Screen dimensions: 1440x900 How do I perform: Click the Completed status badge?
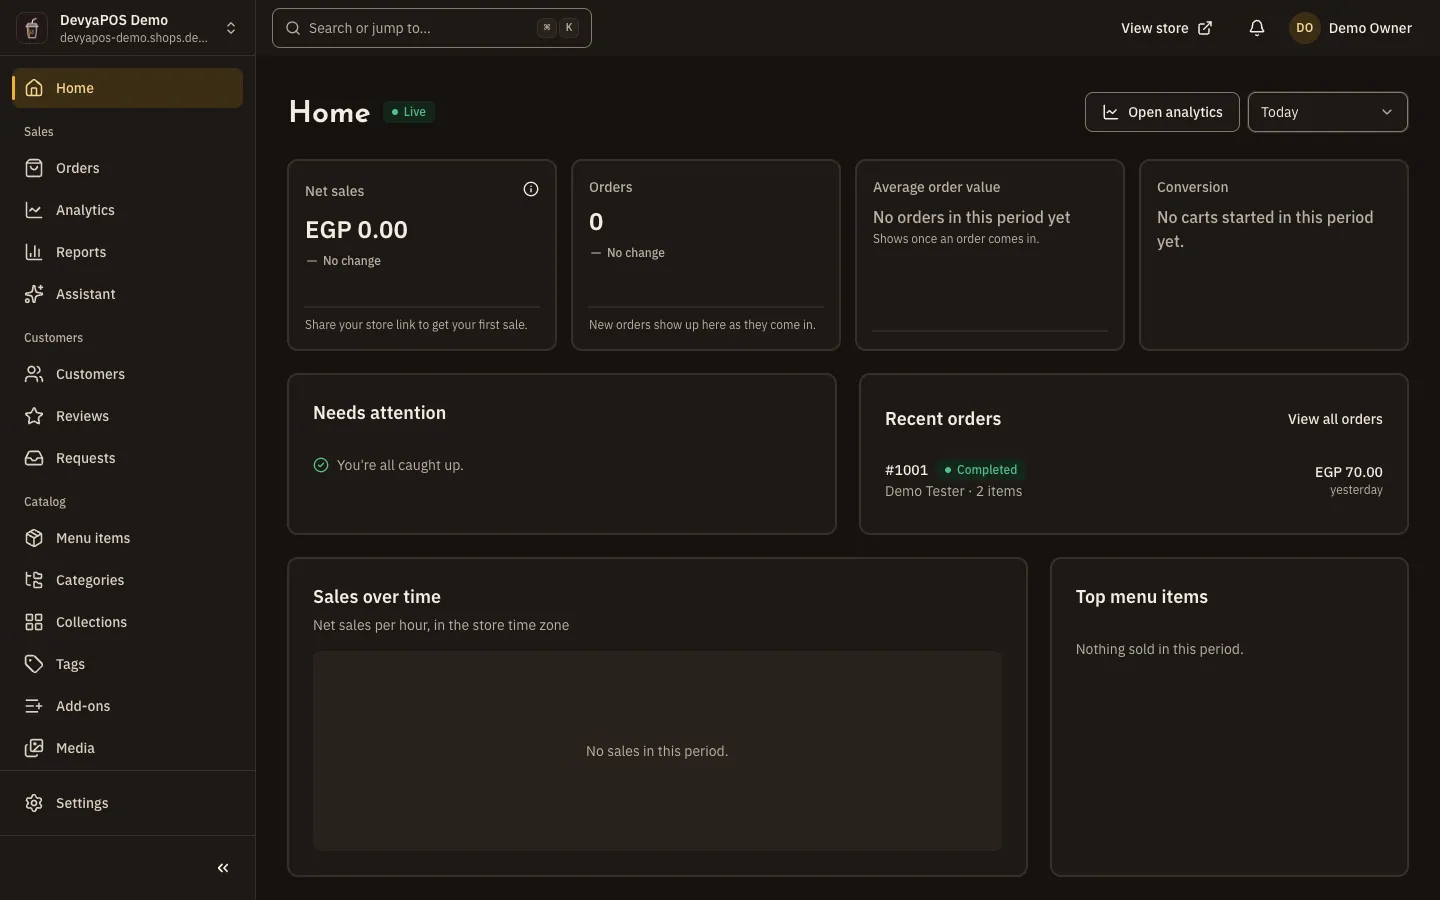click(981, 470)
